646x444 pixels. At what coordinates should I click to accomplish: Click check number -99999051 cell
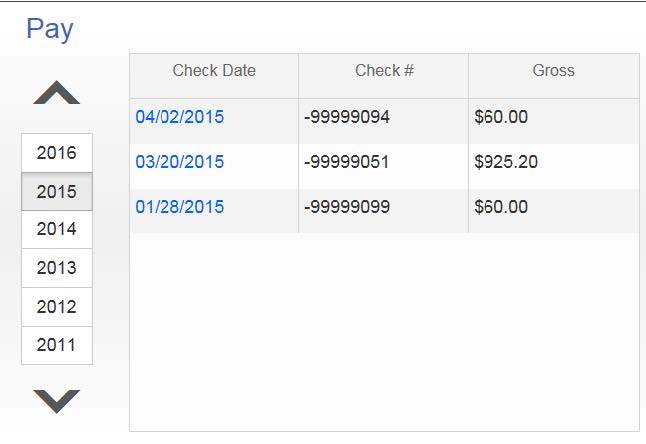(x=346, y=163)
